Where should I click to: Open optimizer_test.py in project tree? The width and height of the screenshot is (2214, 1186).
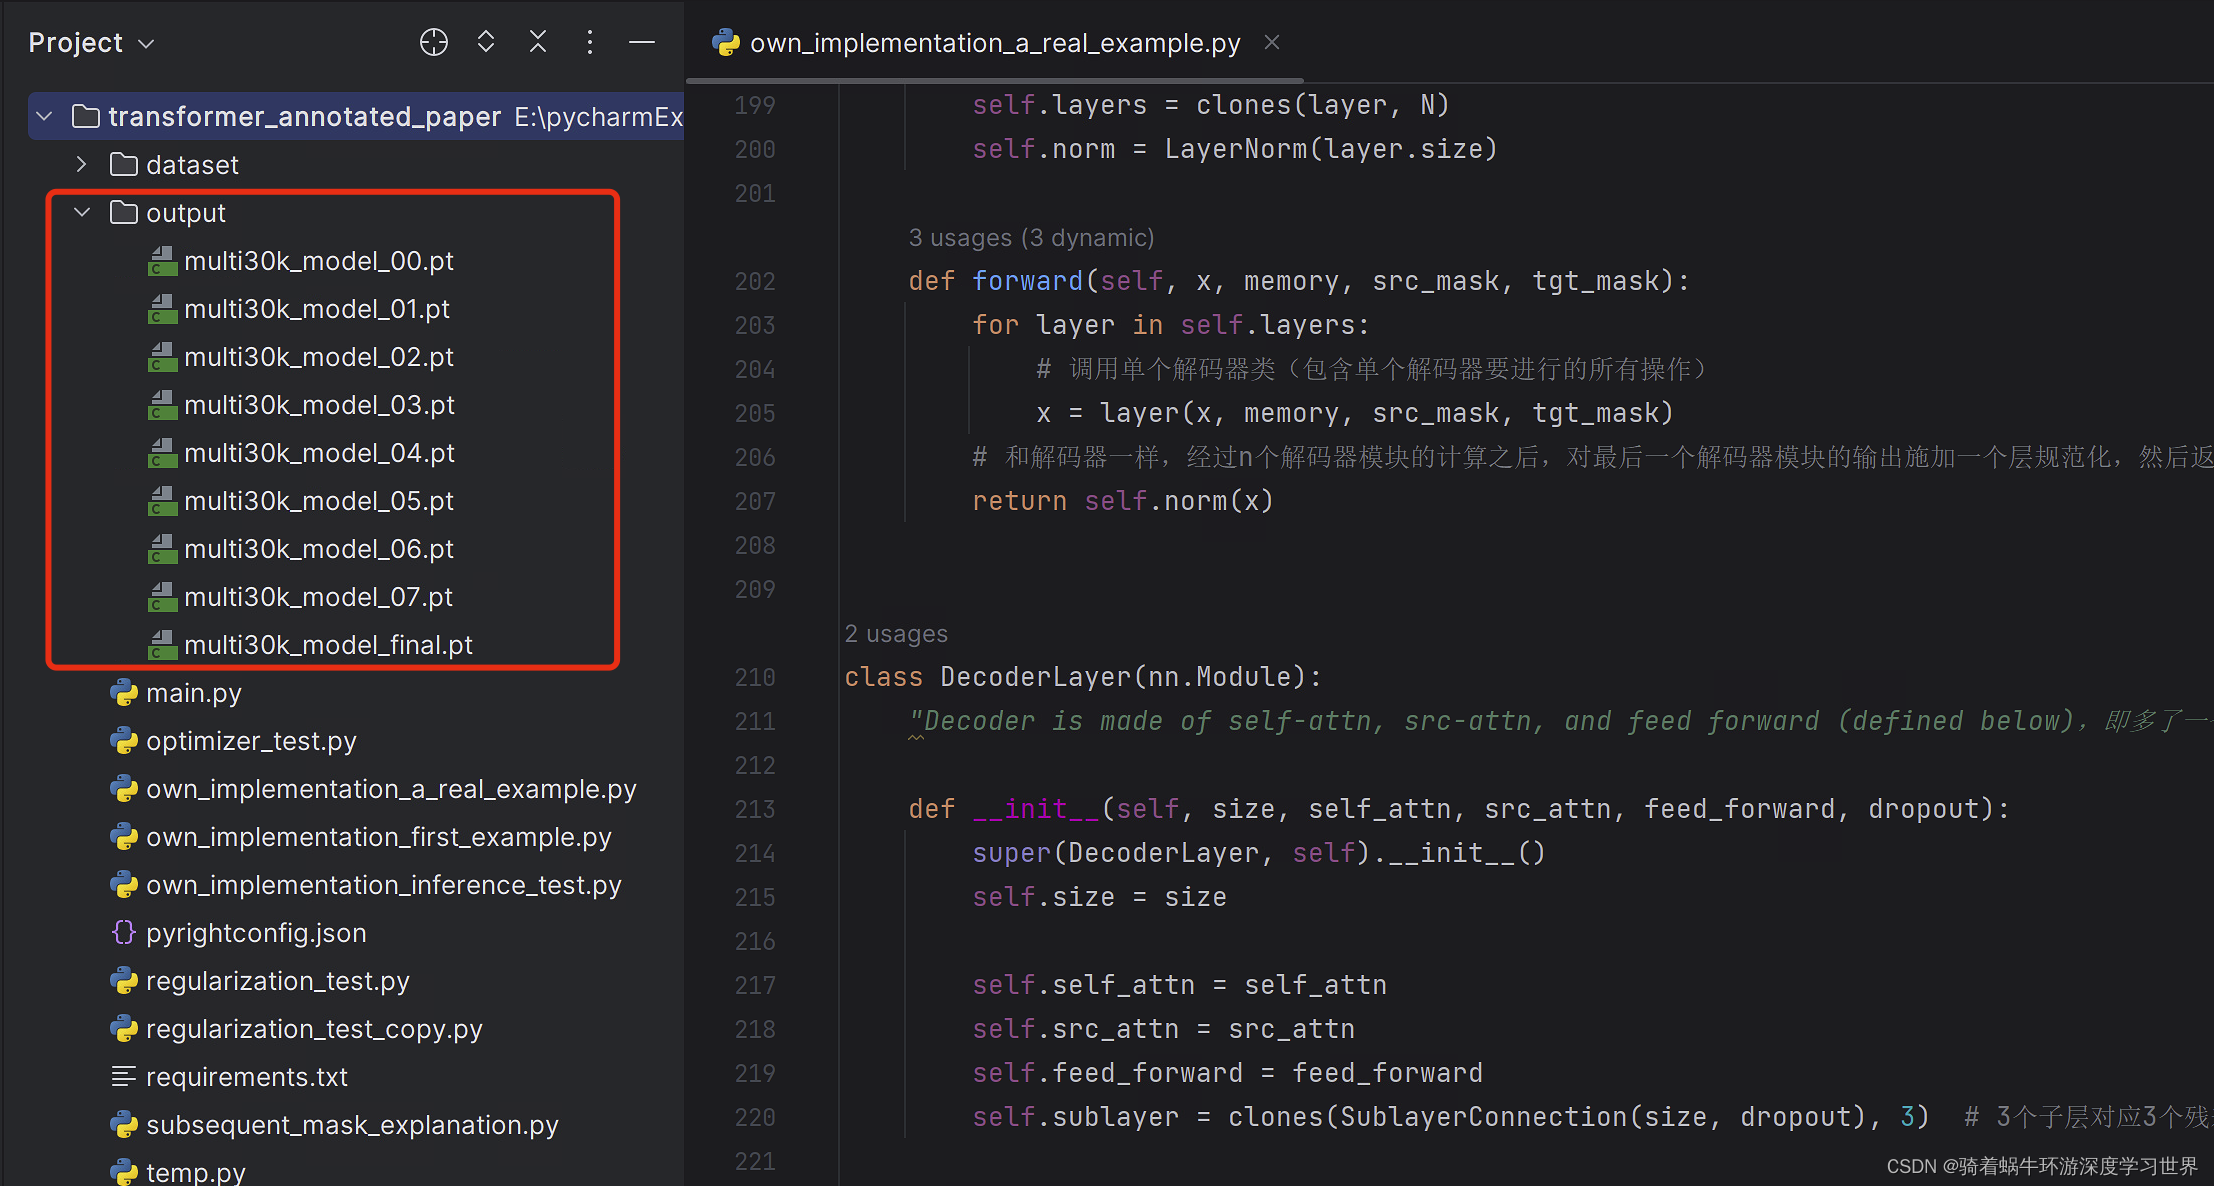(251, 741)
